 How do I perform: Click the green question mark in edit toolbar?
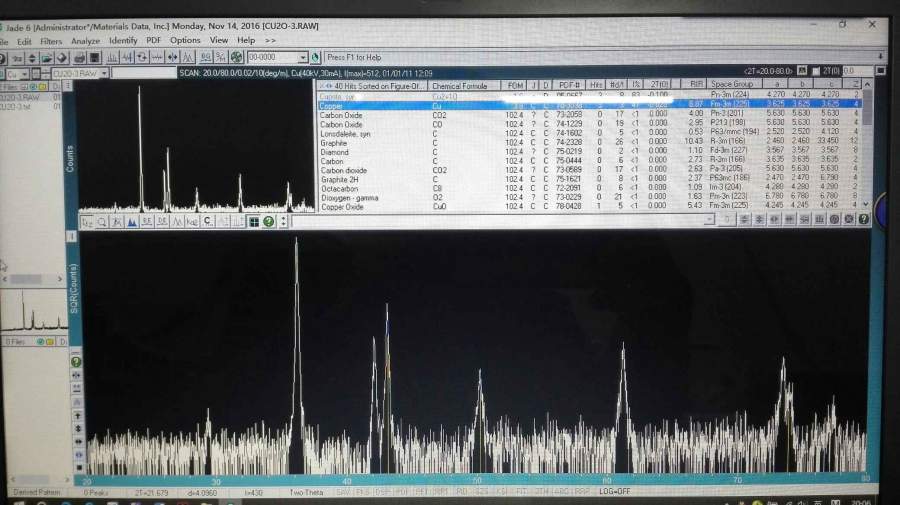pyautogui.click(x=268, y=222)
